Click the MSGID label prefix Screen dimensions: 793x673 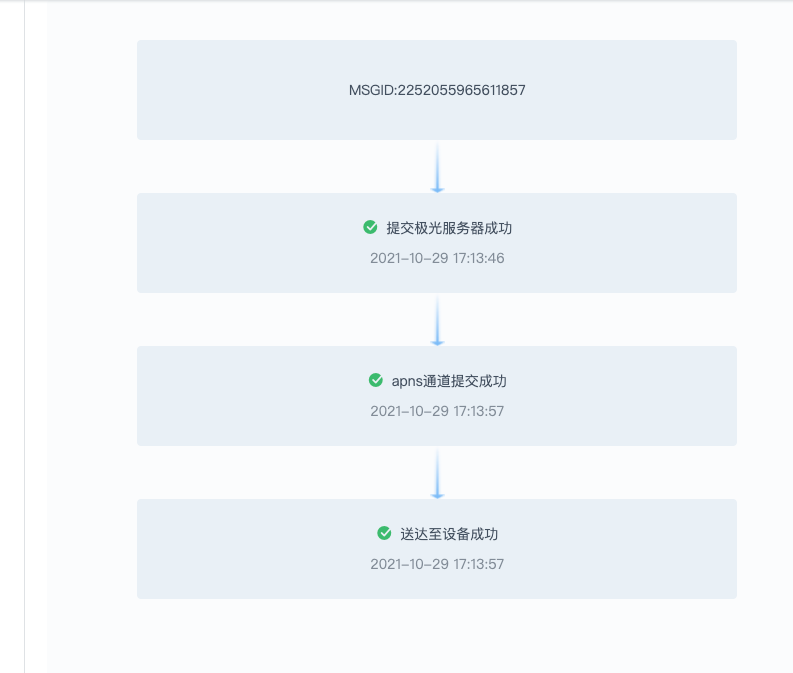(371, 90)
